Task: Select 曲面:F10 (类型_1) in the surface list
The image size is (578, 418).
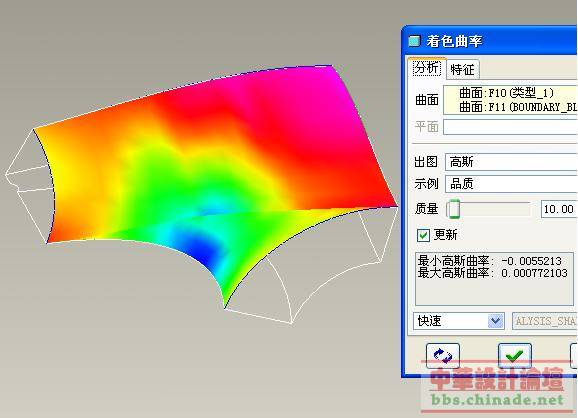Action: tap(506, 93)
